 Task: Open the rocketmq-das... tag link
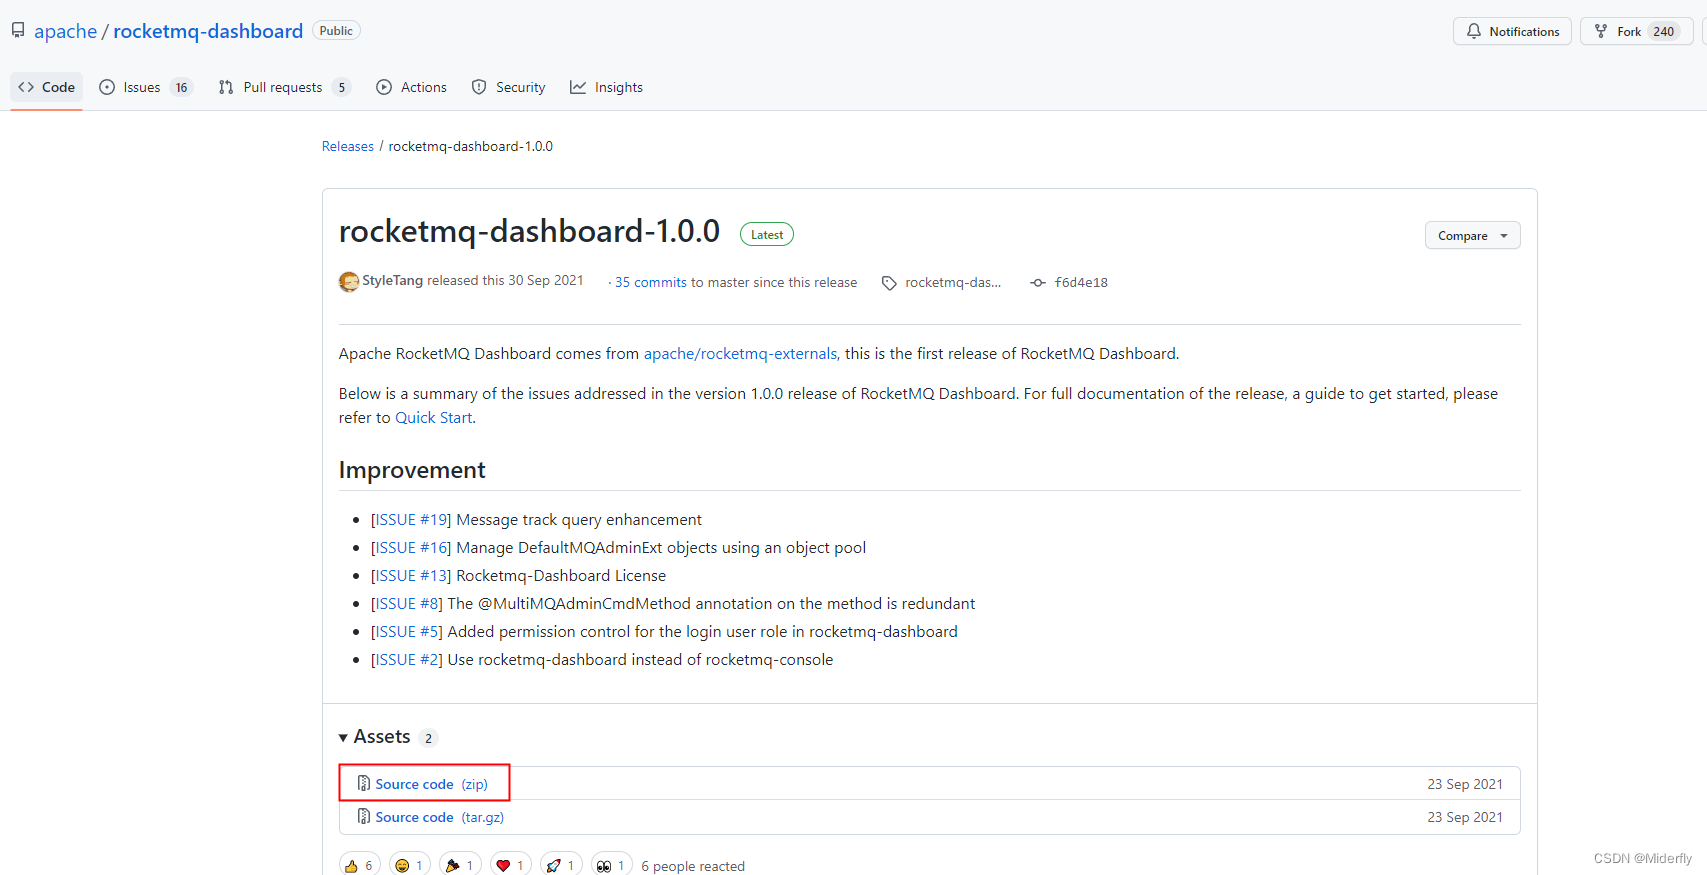[x=952, y=282]
